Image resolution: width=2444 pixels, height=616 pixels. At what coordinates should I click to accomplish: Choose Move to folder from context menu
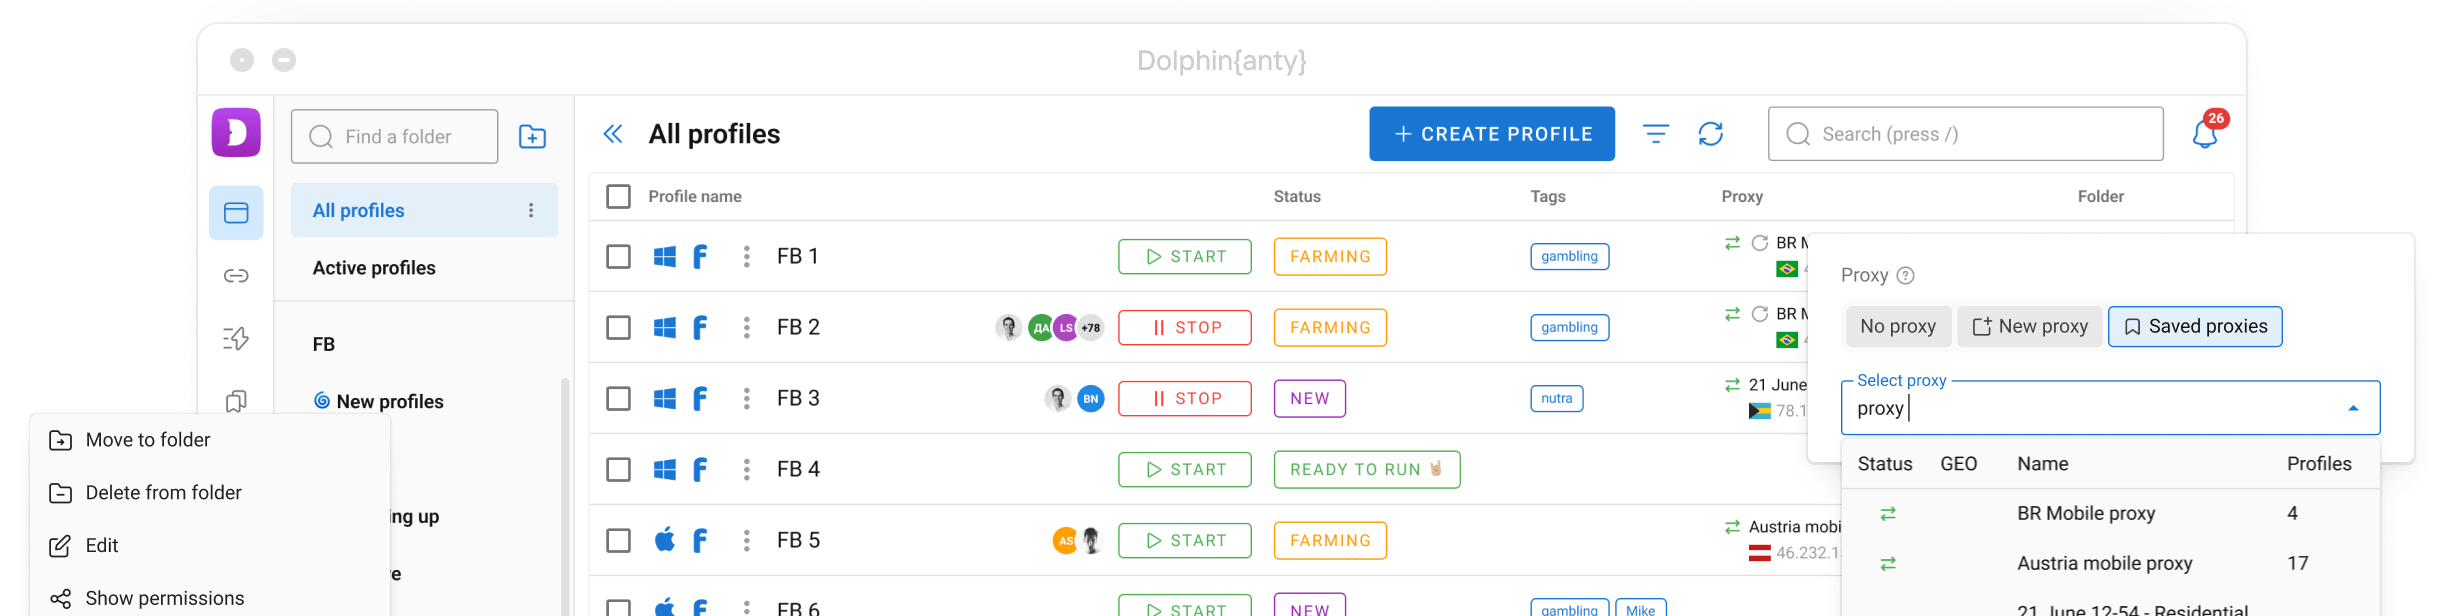(210, 441)
